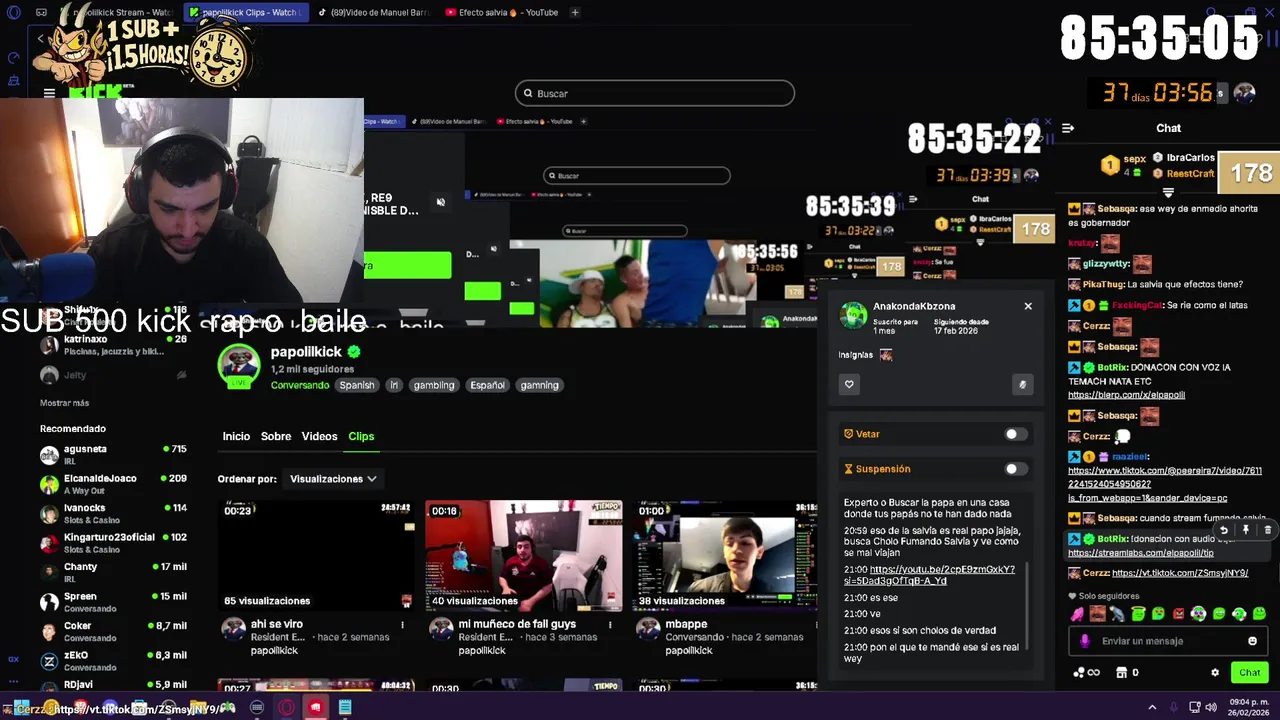
Task: Click the volume icon in system tray
Action: pyautogui.click(x=1211, y=708)
